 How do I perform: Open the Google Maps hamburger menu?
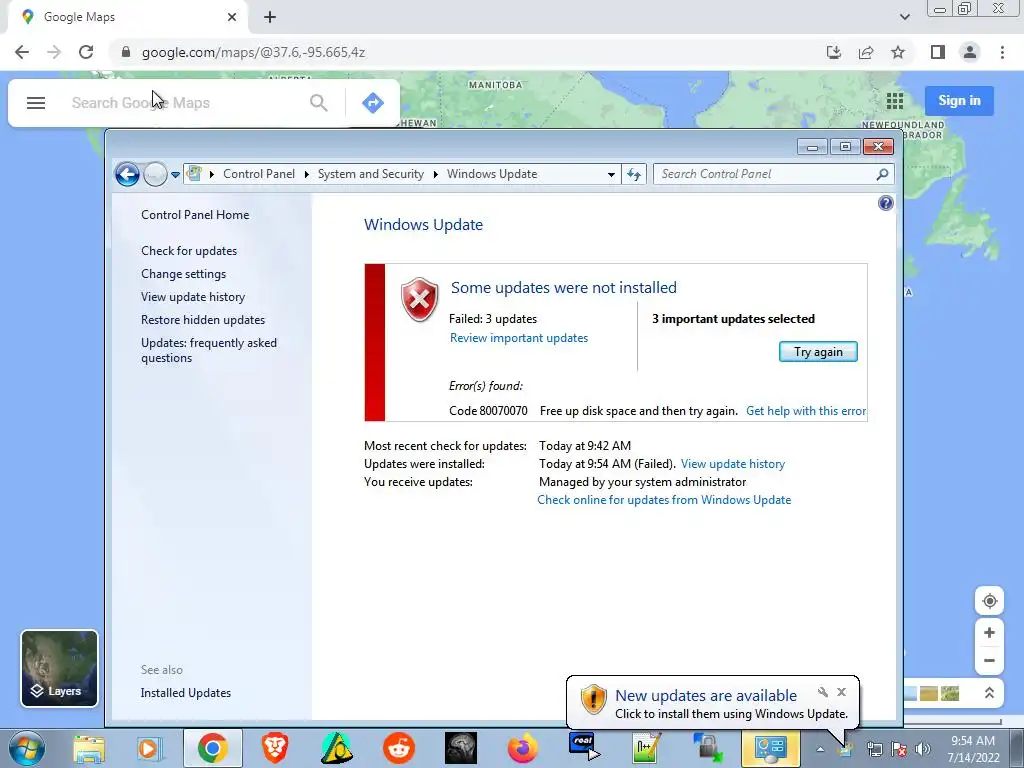pyautogui.click(x=36, y=103)
